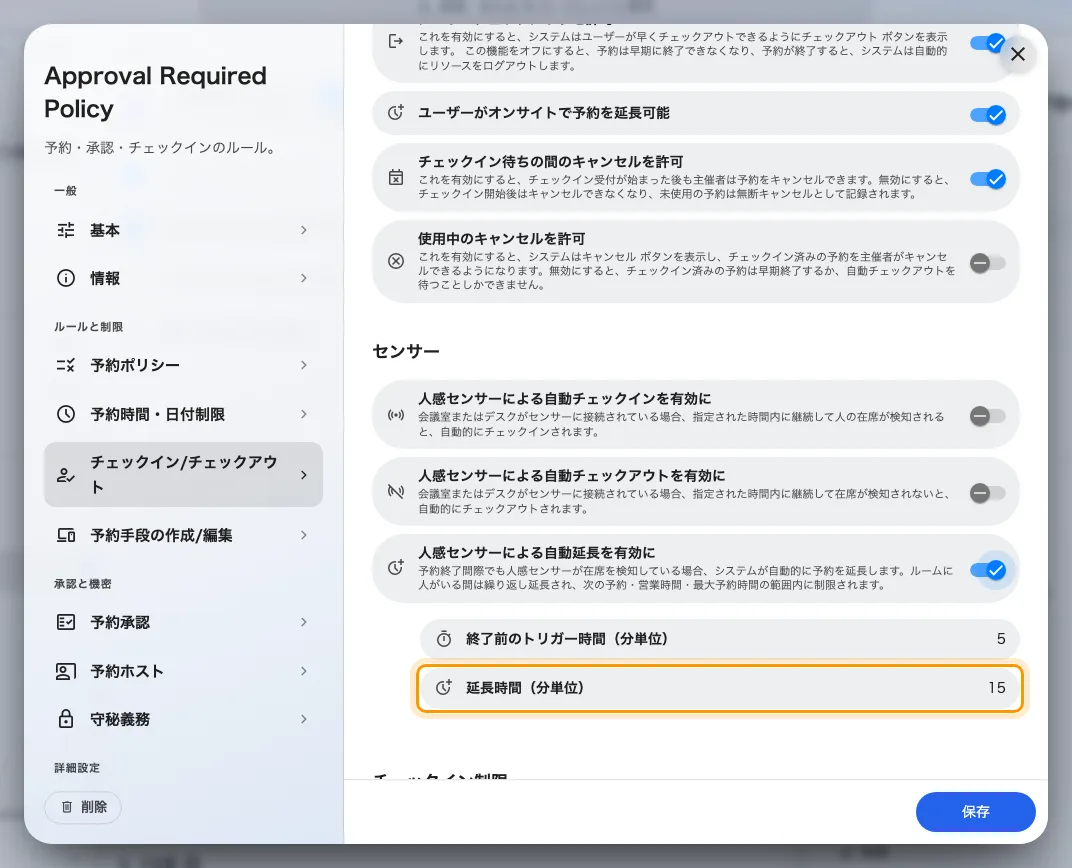
Task: Enable 人感センサーによる自動チェックアウト switch
Action: 988,493
